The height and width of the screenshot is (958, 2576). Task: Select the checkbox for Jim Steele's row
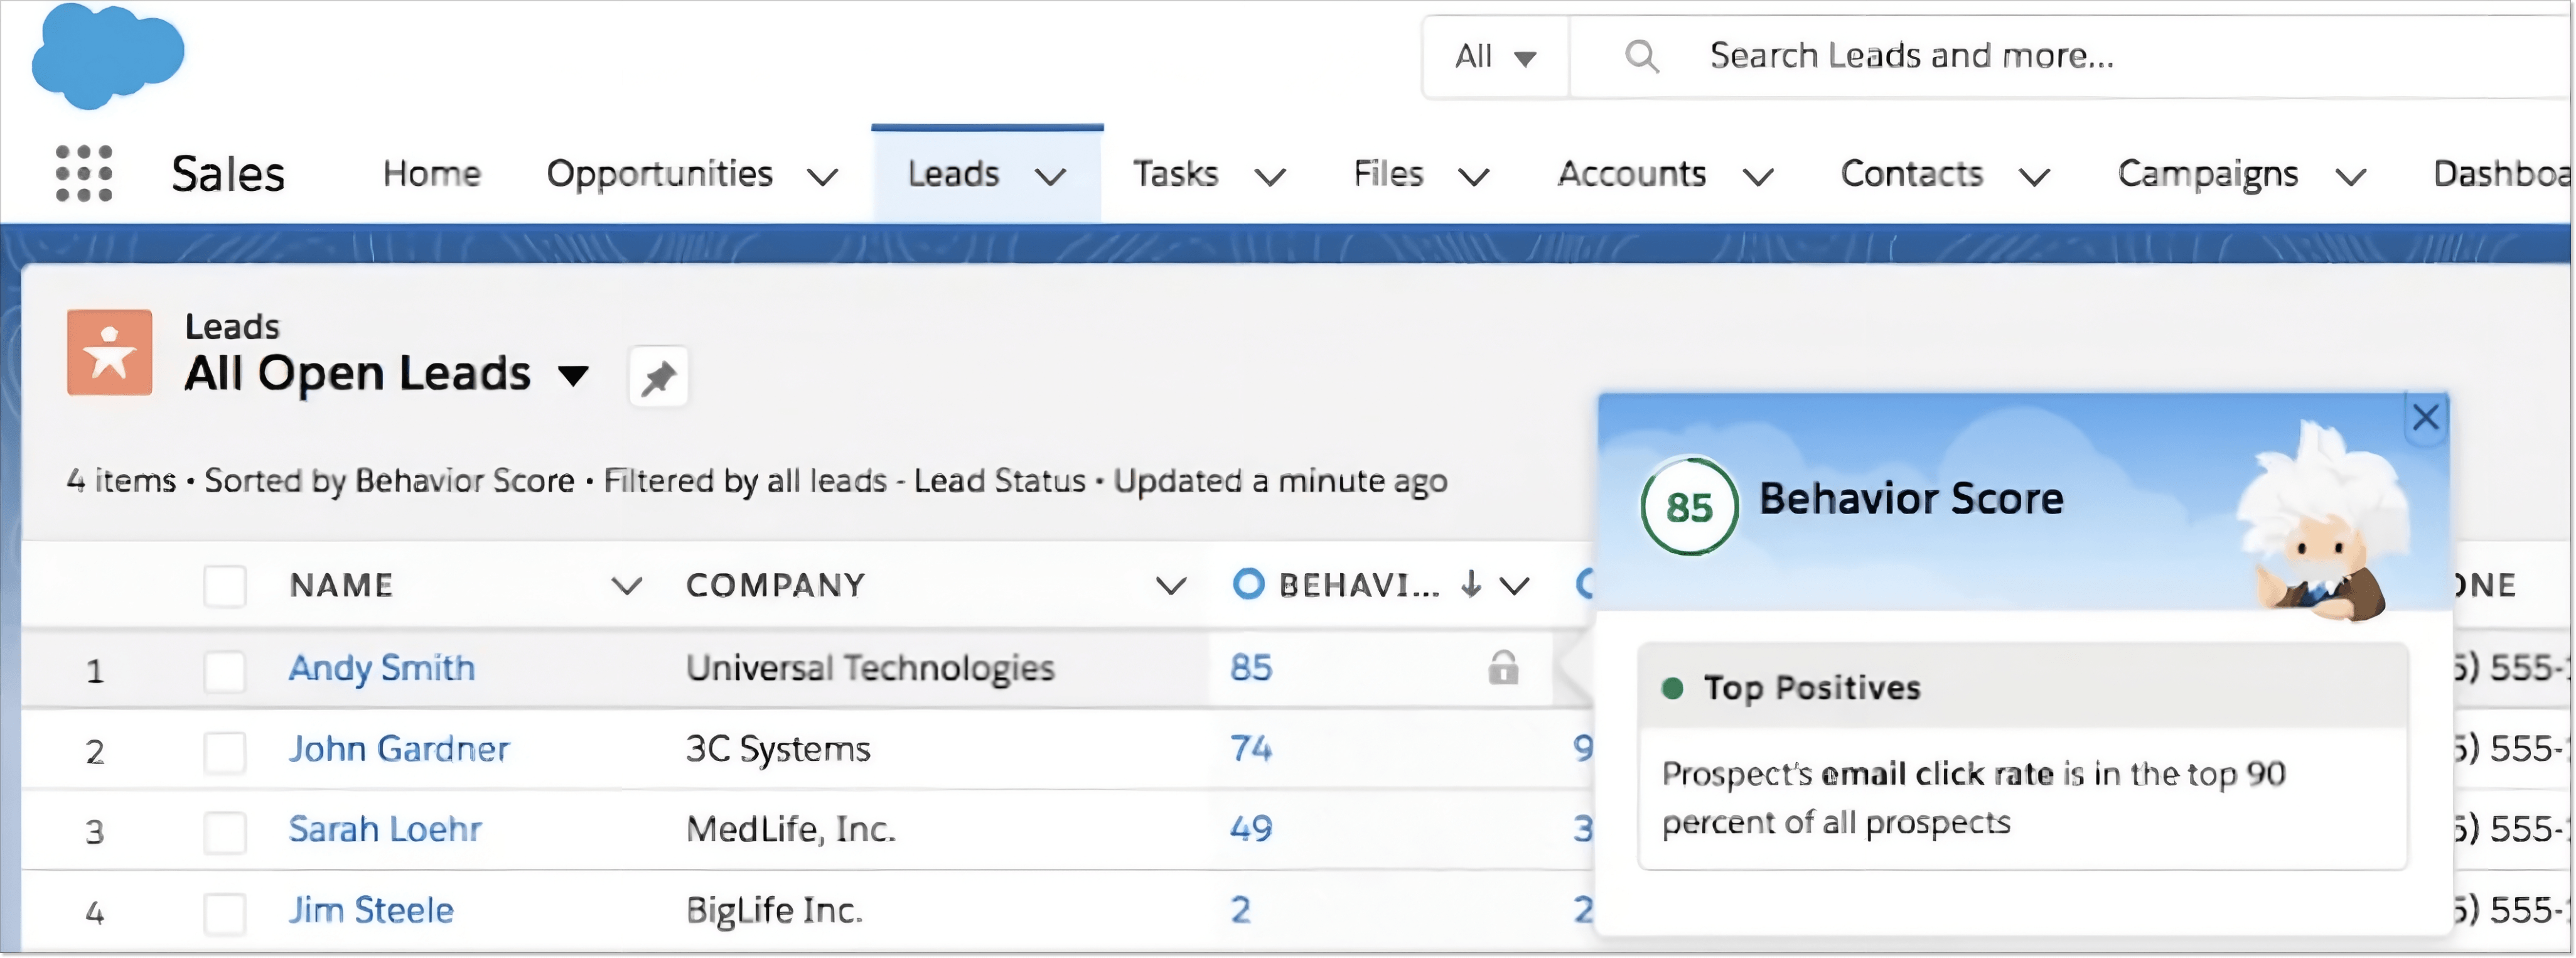pos(225,910)
